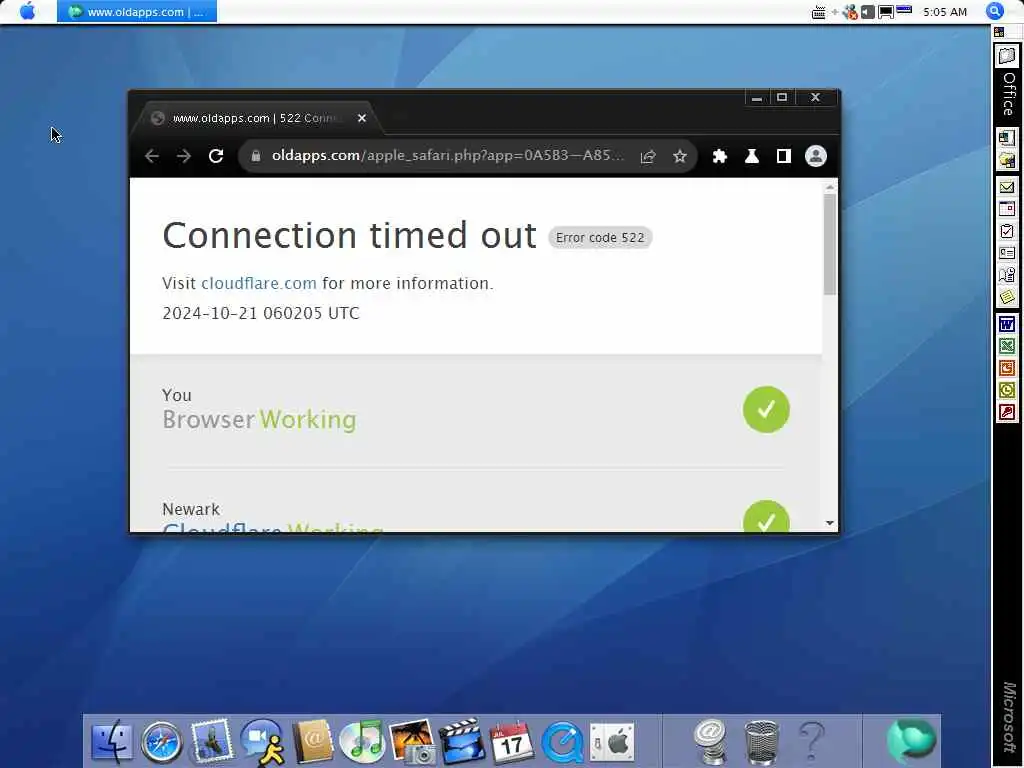Click the 'Browser Working' status text
1024x768 pixels.
pos(259,419)
